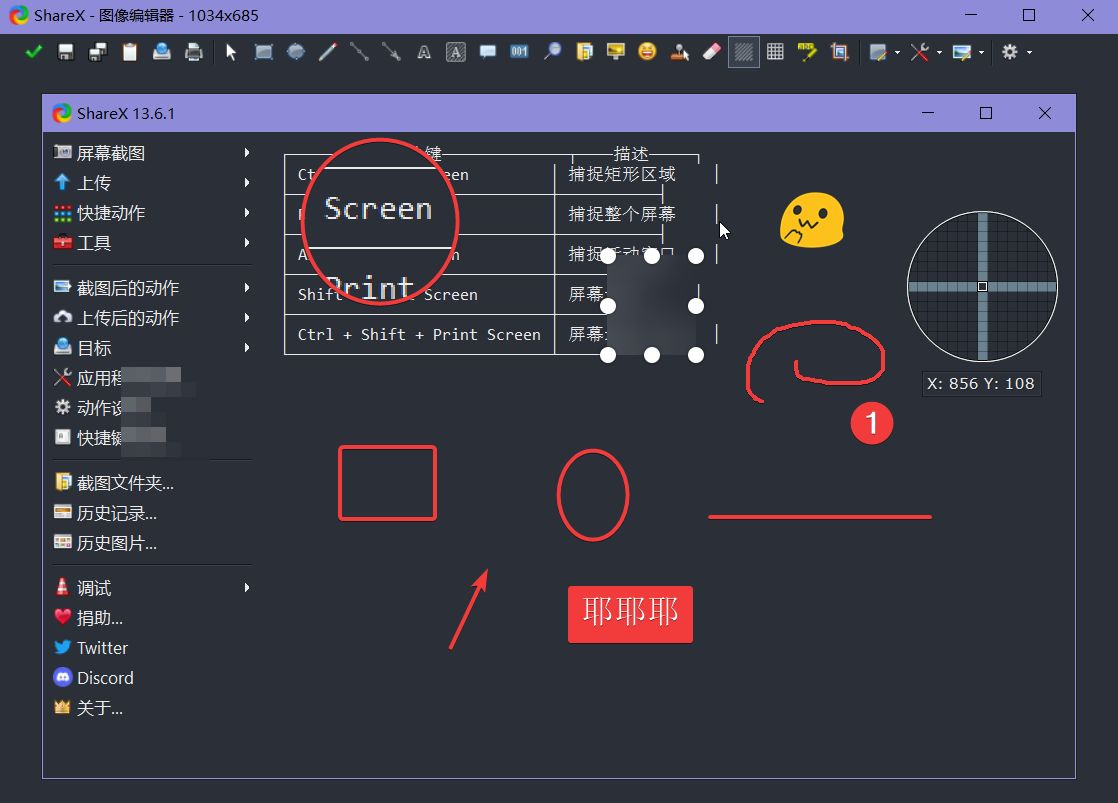Toggle the active Blur tool

coord(744,52)
